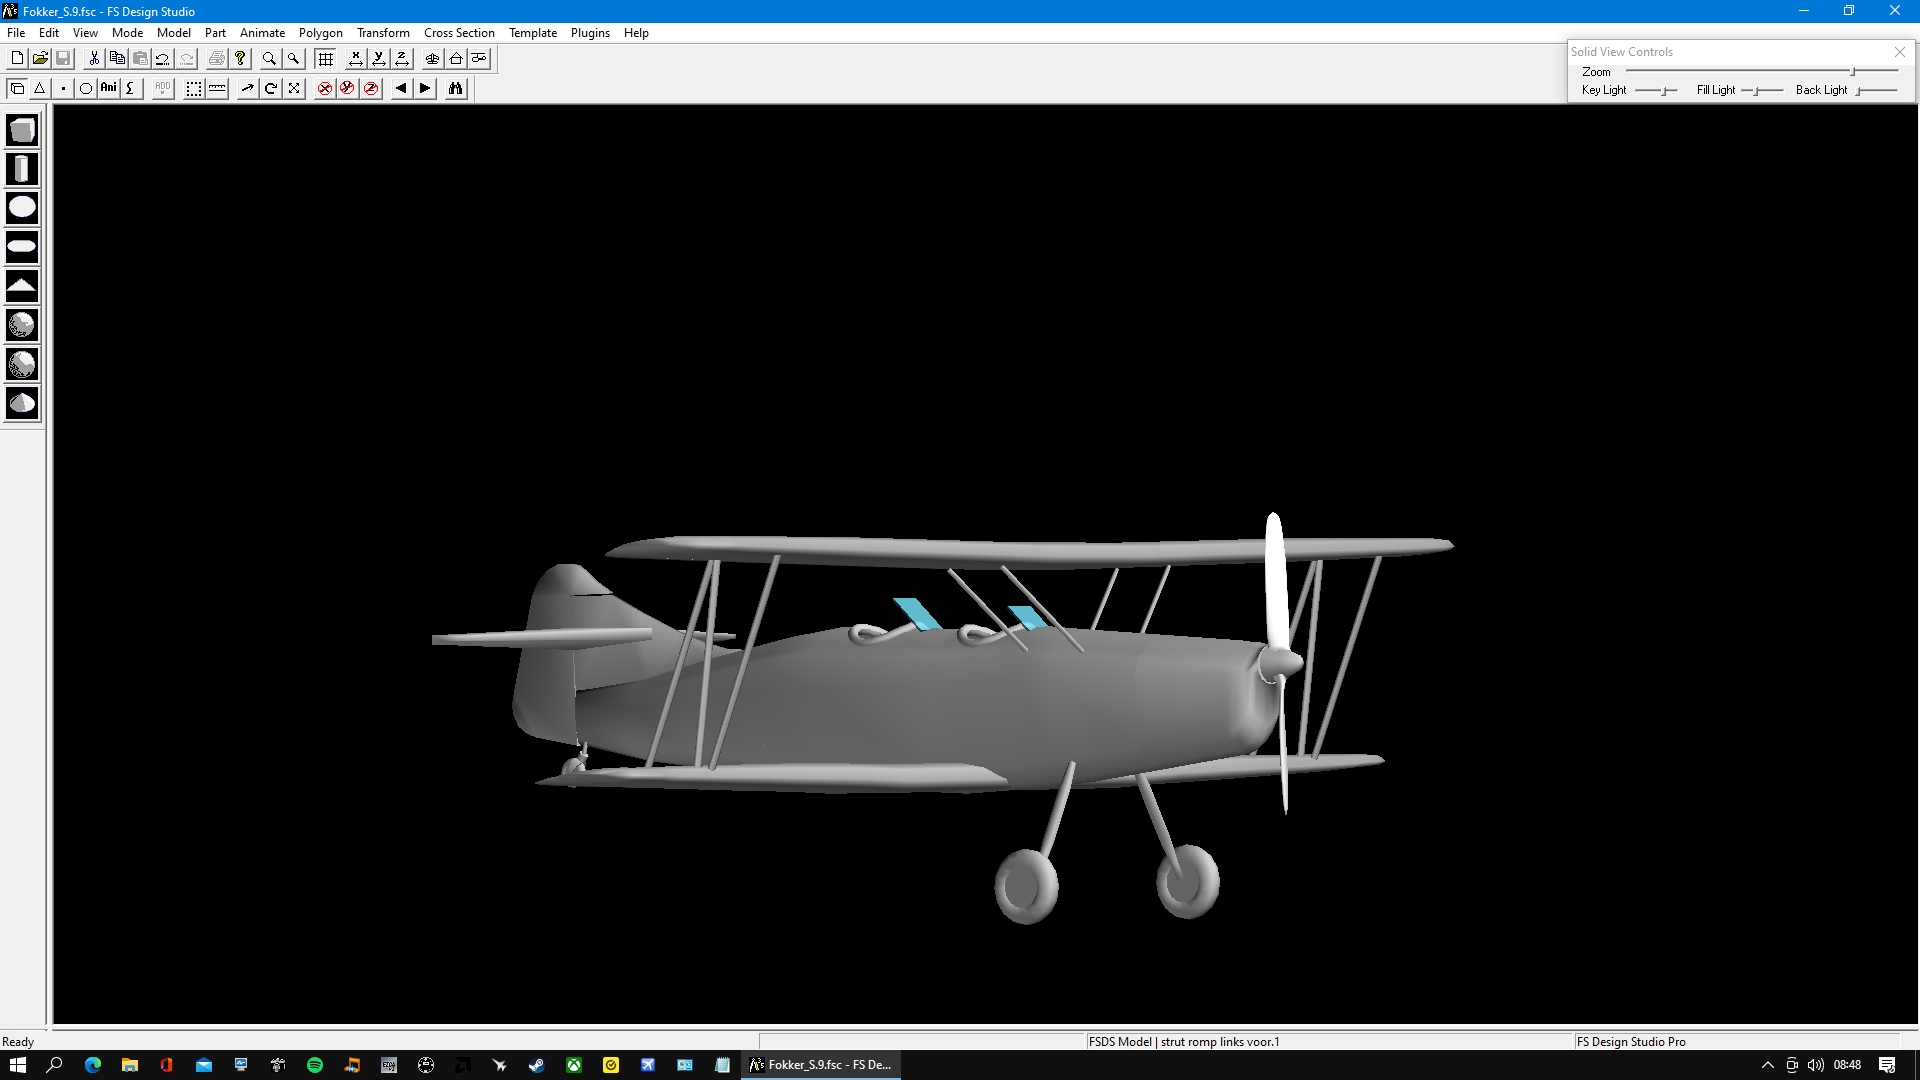Zoom in with the large magnifier icon

tap(269, 59)
